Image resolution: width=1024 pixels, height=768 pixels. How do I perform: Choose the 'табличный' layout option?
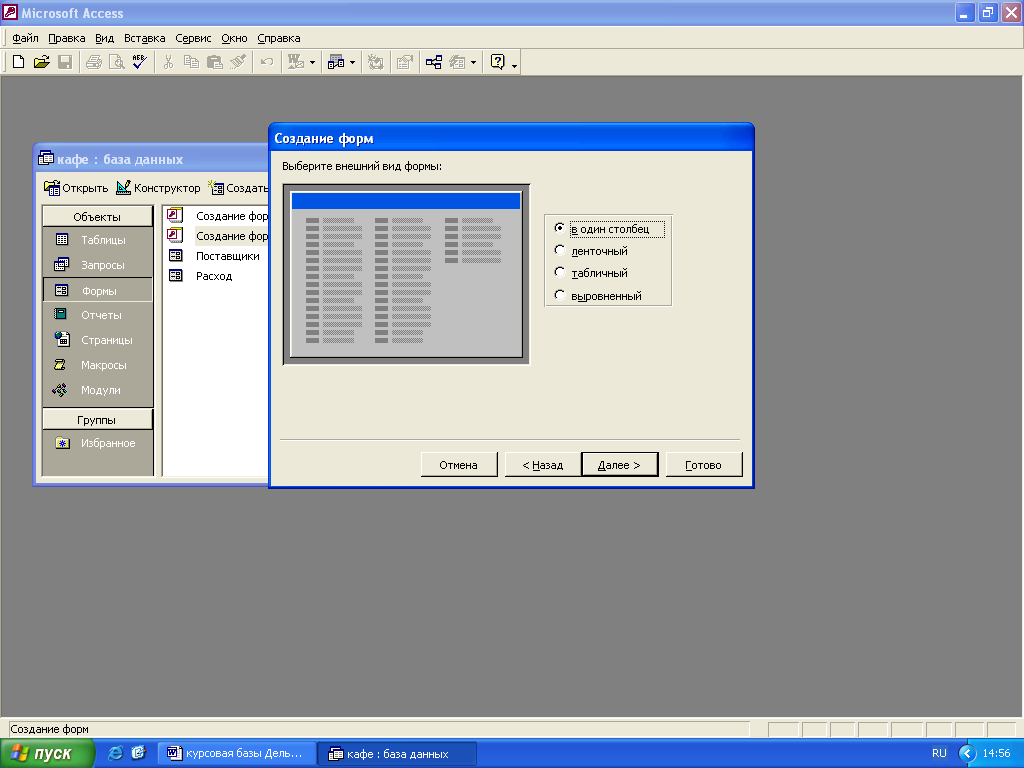coord(560,273)
